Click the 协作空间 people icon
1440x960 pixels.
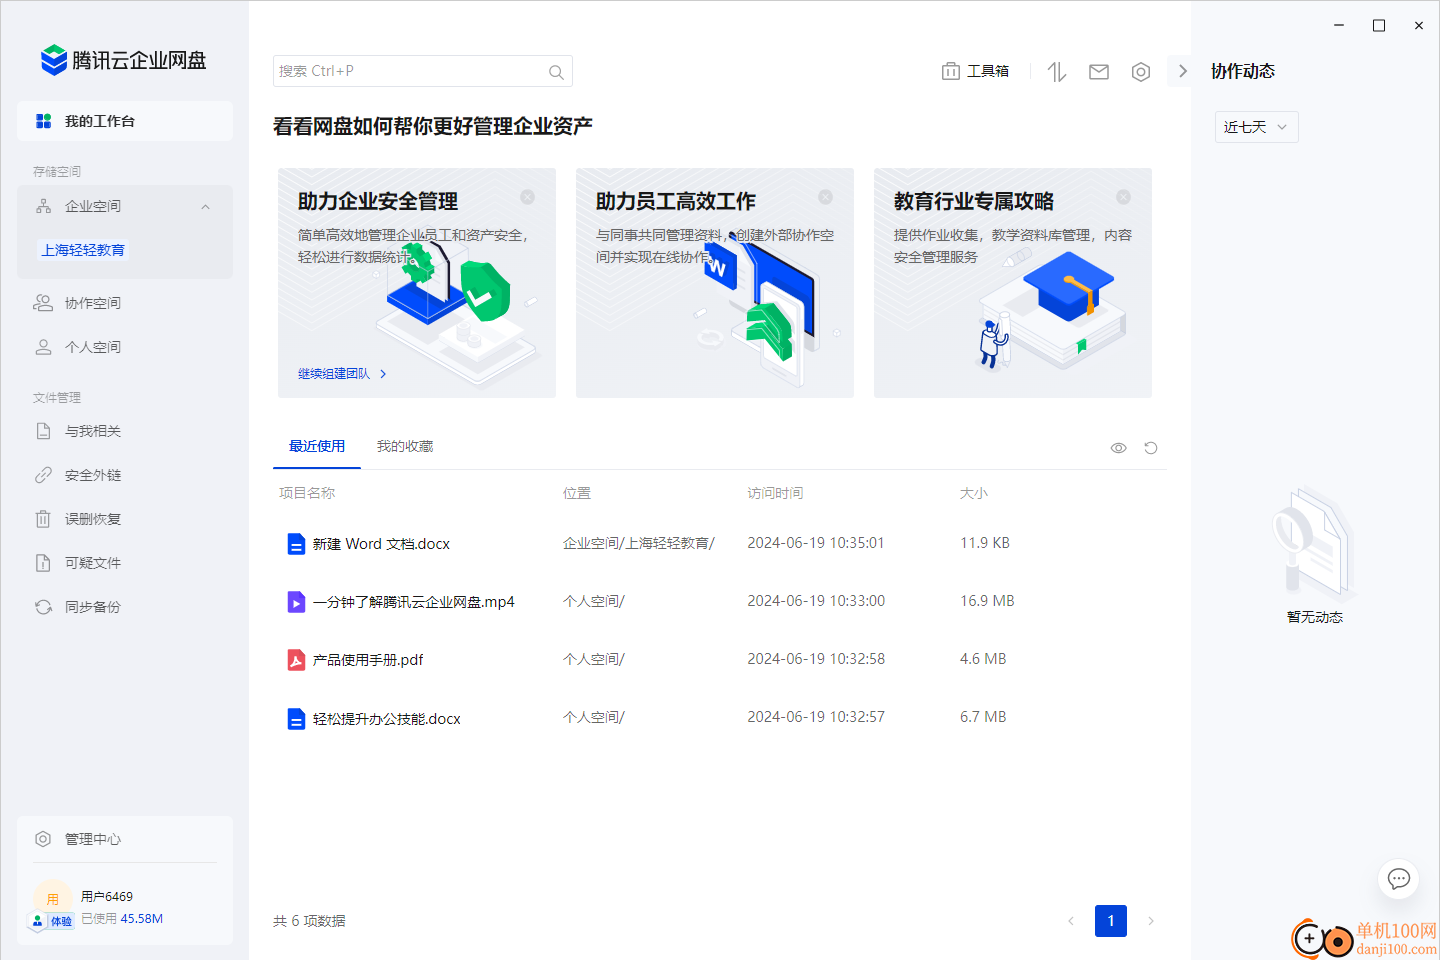click(x=43, y=303)
